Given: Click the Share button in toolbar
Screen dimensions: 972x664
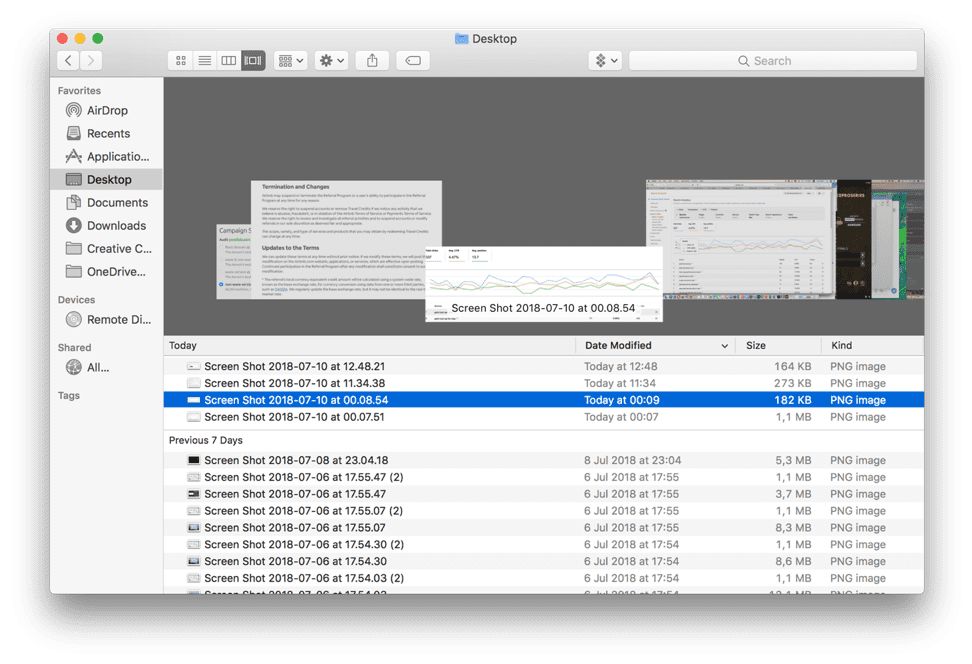Looking at the screenshot, I should [x=372, y=61].
